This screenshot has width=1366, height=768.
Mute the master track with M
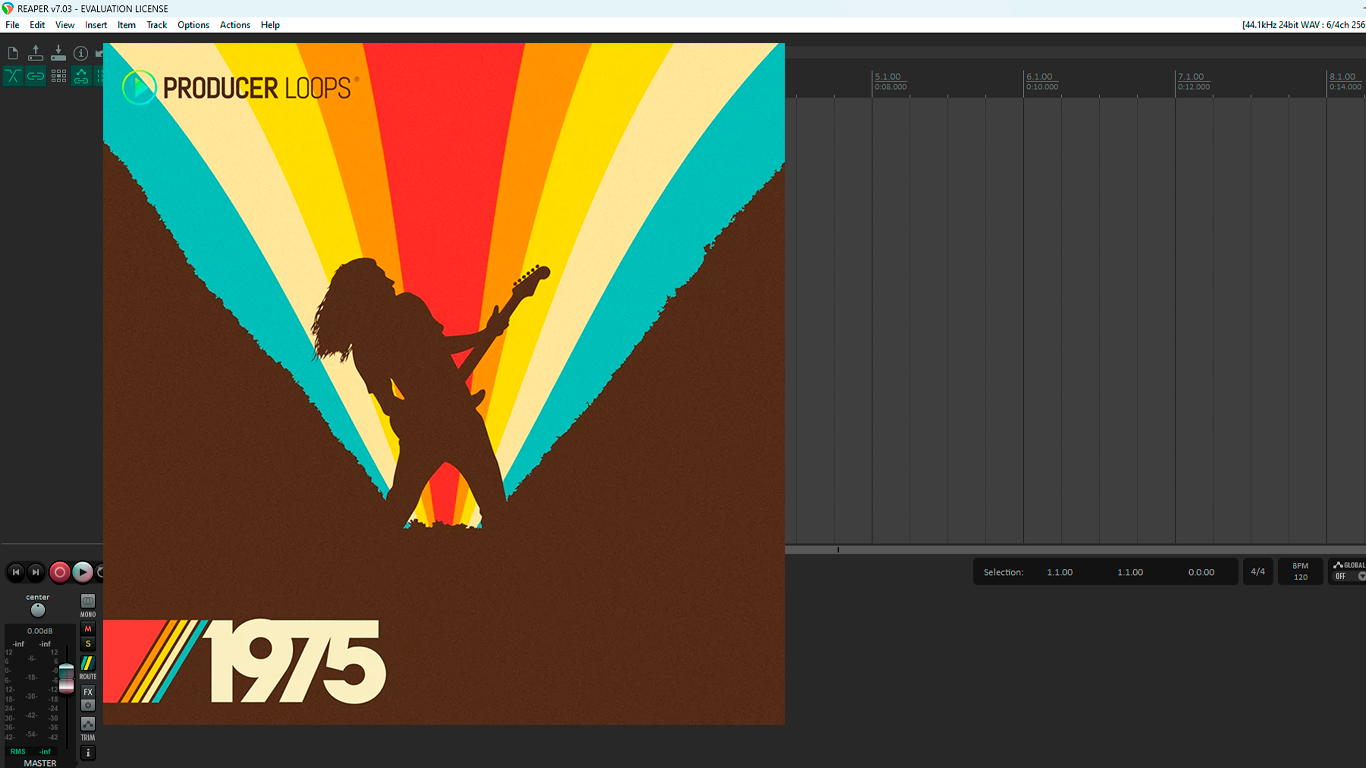[88, 629]
